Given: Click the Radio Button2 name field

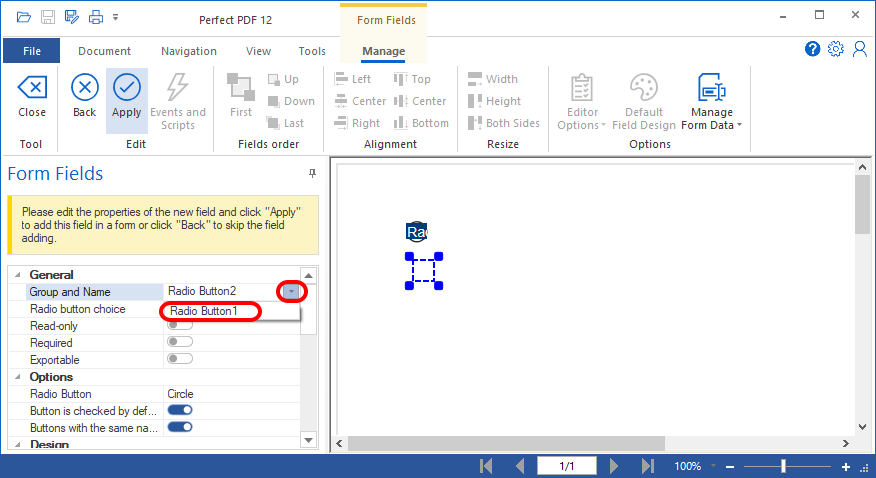Looking at the screenshot, I should (222, 291).
